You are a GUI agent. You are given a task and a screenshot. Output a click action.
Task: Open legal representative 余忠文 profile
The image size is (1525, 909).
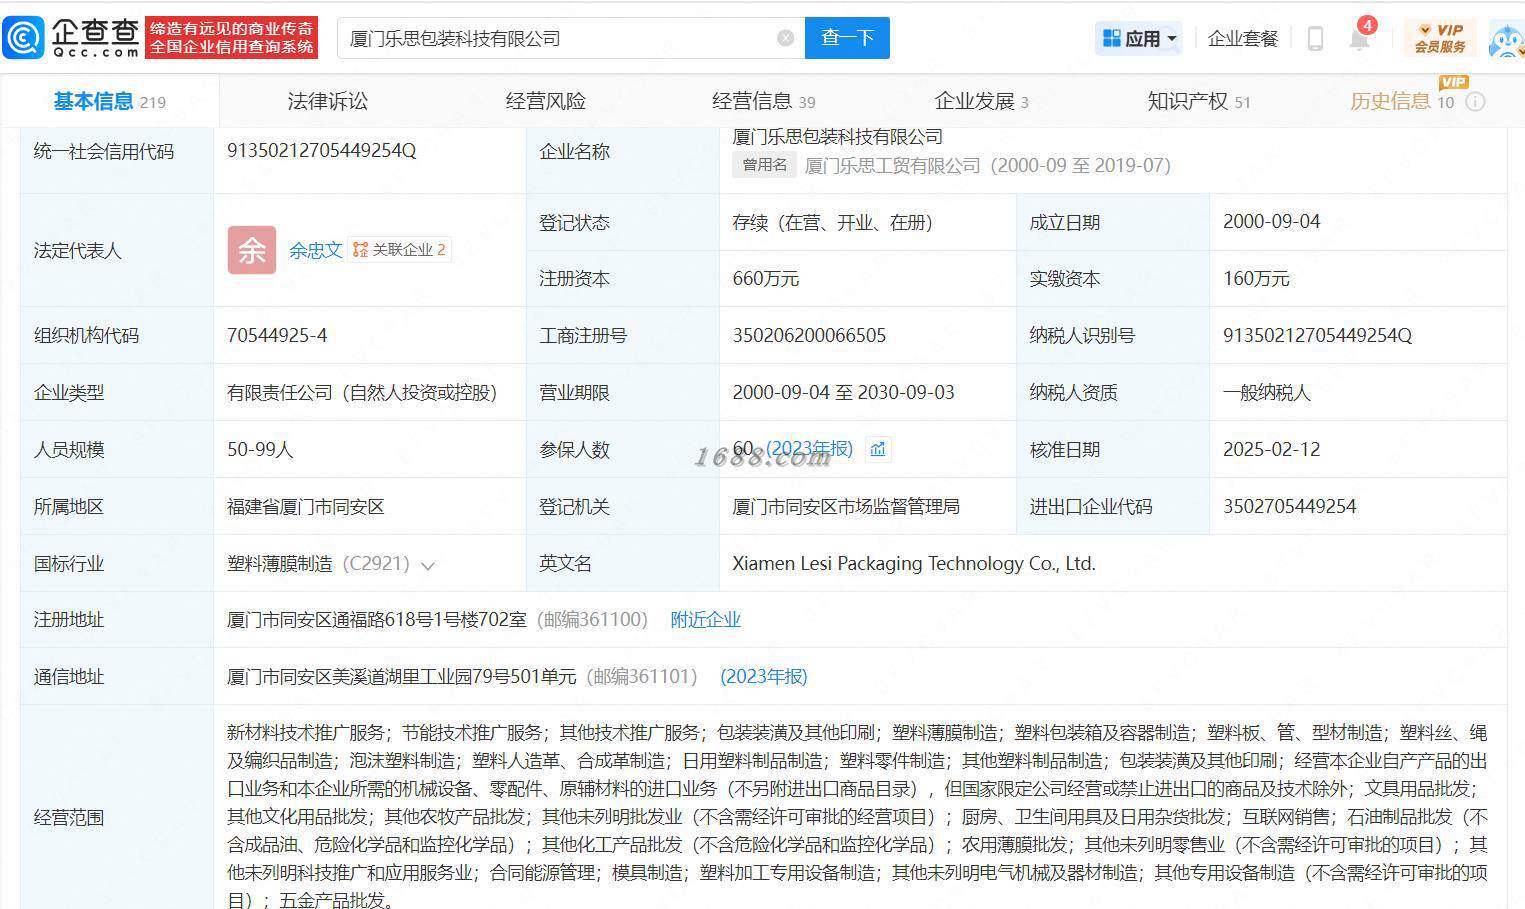(316, 250)
